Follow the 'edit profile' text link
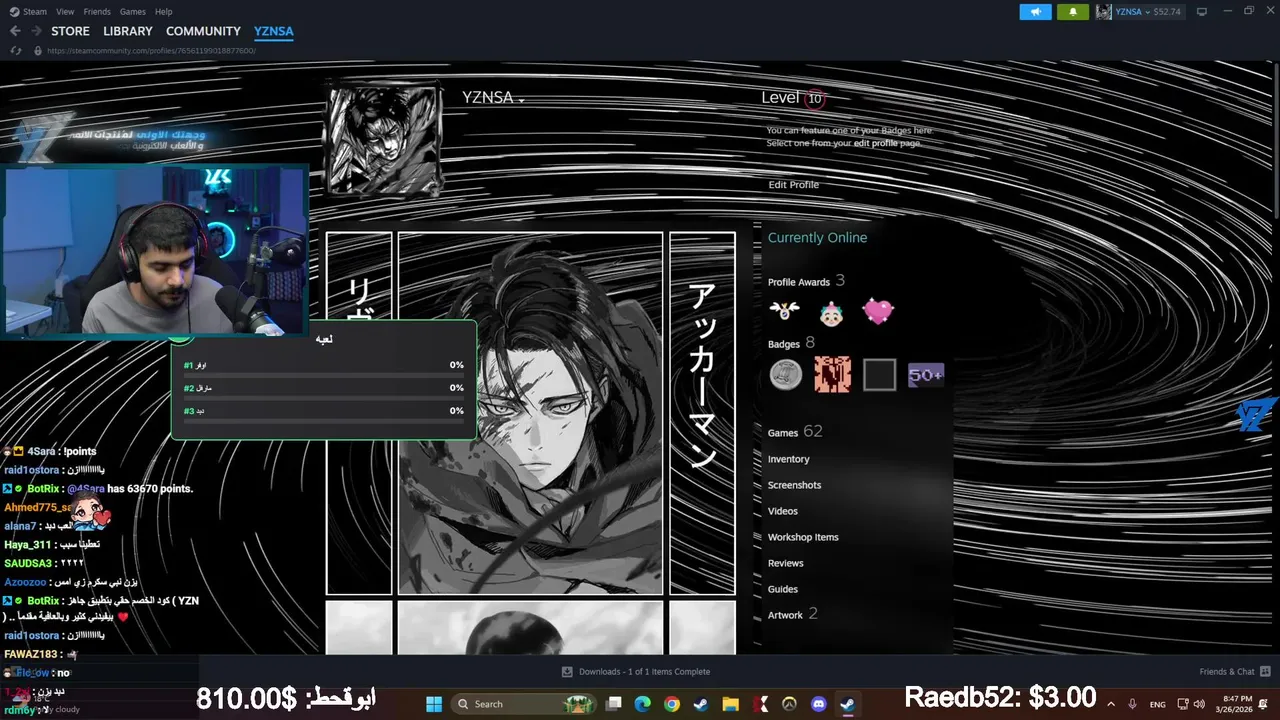This screenshot has height=720, width=1280. tap(875, 143)
